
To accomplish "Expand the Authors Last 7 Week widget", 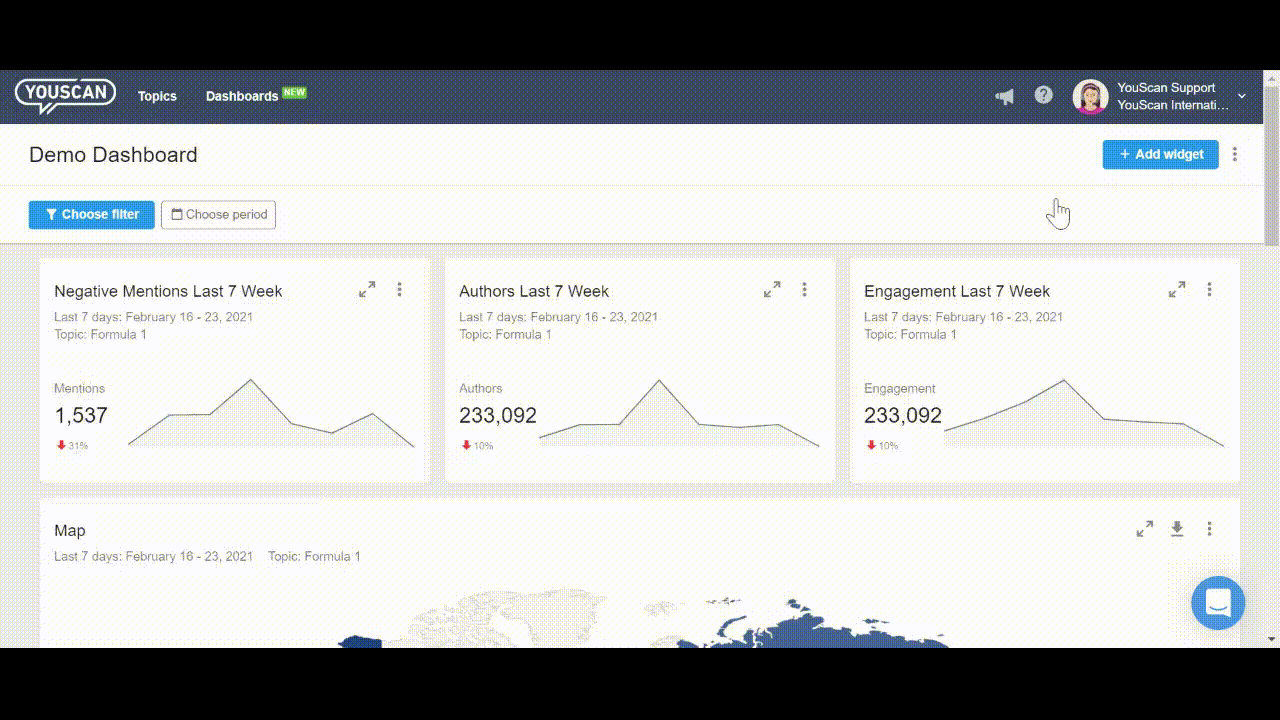I will [x=772, y=289].
